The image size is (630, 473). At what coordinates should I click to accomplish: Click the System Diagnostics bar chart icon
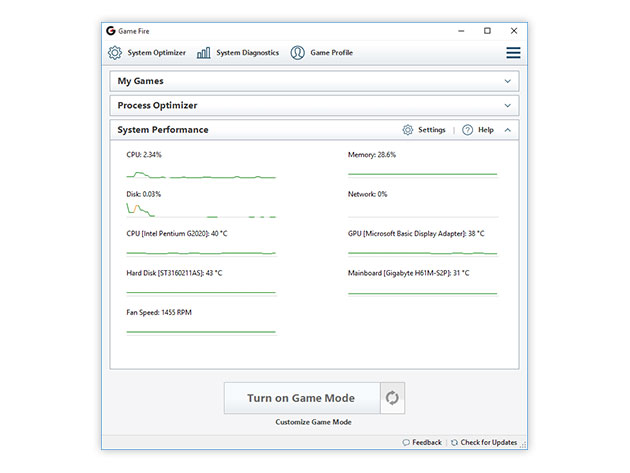[x=204, y=53]
